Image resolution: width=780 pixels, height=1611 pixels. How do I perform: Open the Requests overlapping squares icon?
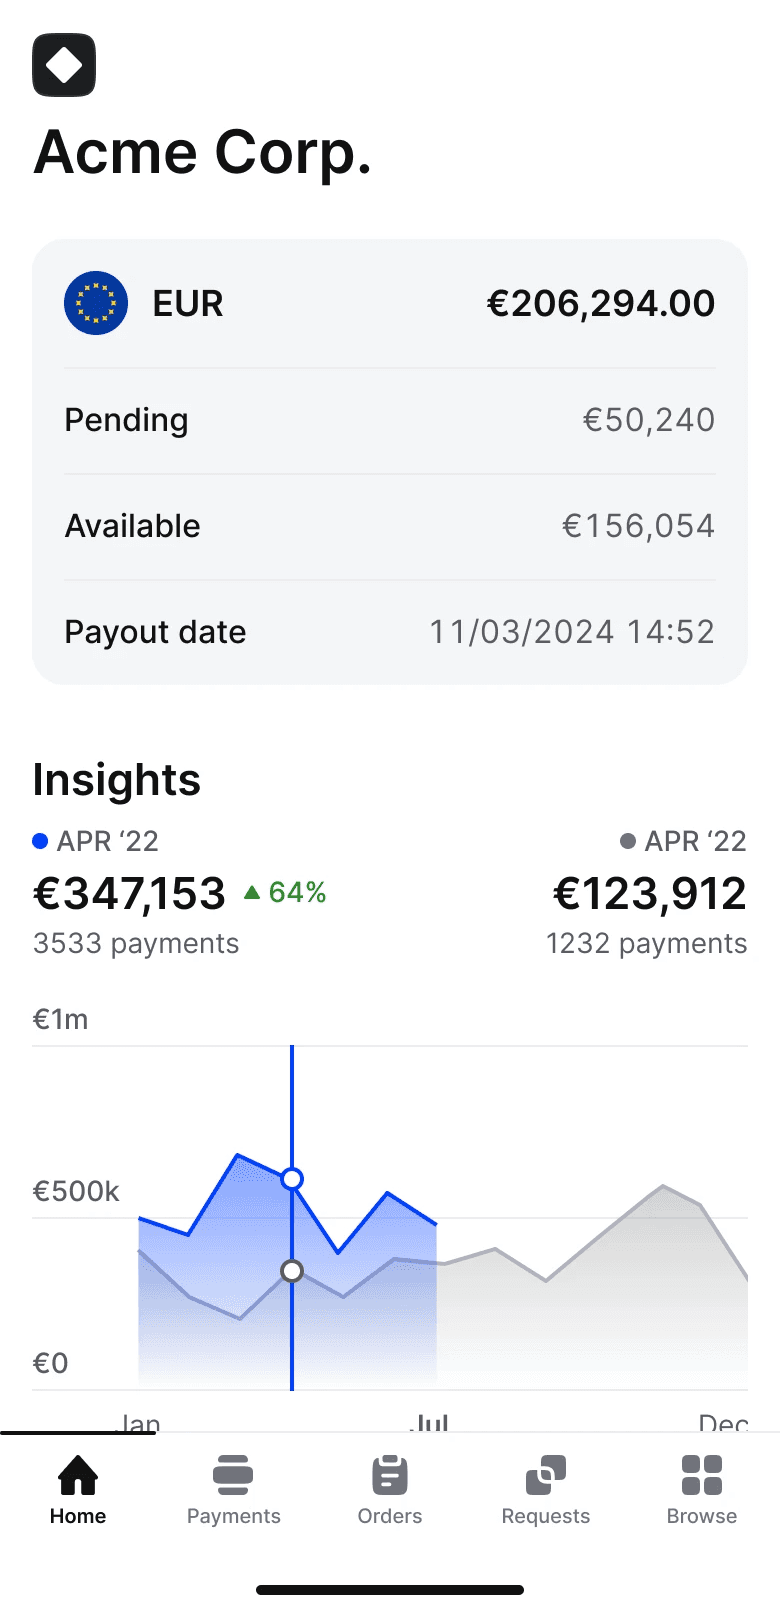[x=546, y=1475]
